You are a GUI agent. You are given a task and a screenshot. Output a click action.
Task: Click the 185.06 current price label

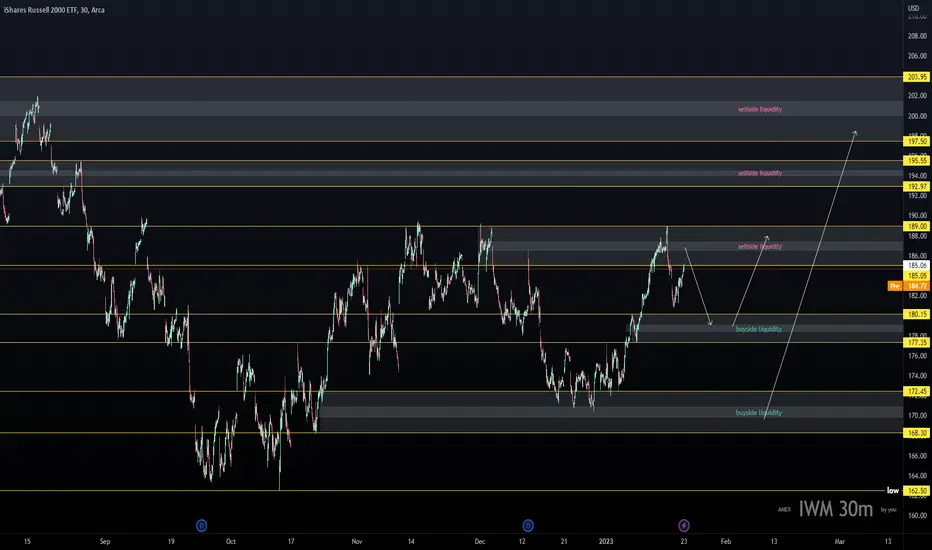coord(917,265)
